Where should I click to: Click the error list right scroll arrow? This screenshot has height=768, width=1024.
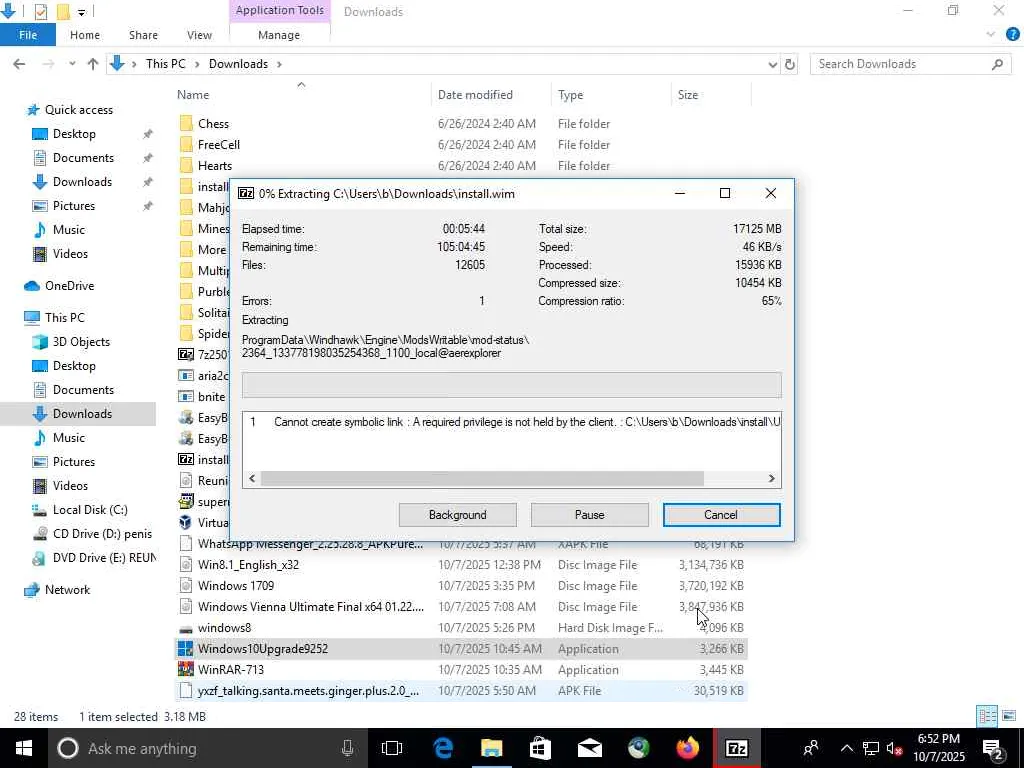(x=772, y=479)
